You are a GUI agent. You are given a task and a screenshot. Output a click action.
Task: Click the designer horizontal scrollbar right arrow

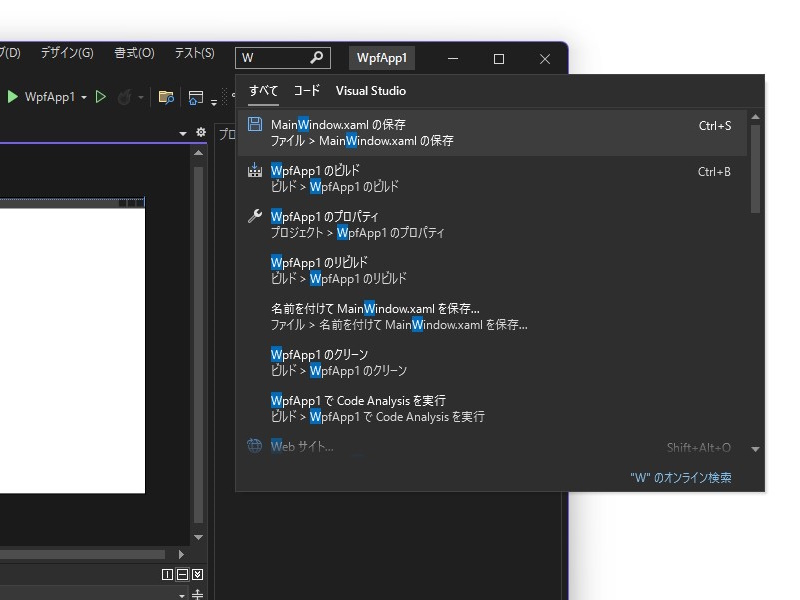(x=181, y=554)
